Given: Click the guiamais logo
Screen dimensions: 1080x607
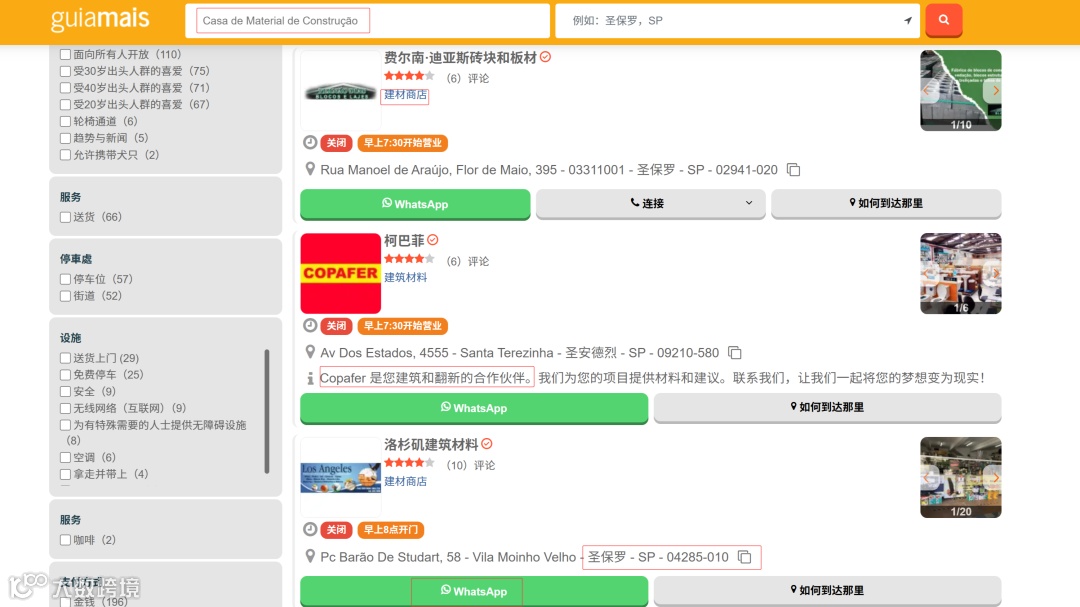Looking at the screenshot, I should 99,19.
